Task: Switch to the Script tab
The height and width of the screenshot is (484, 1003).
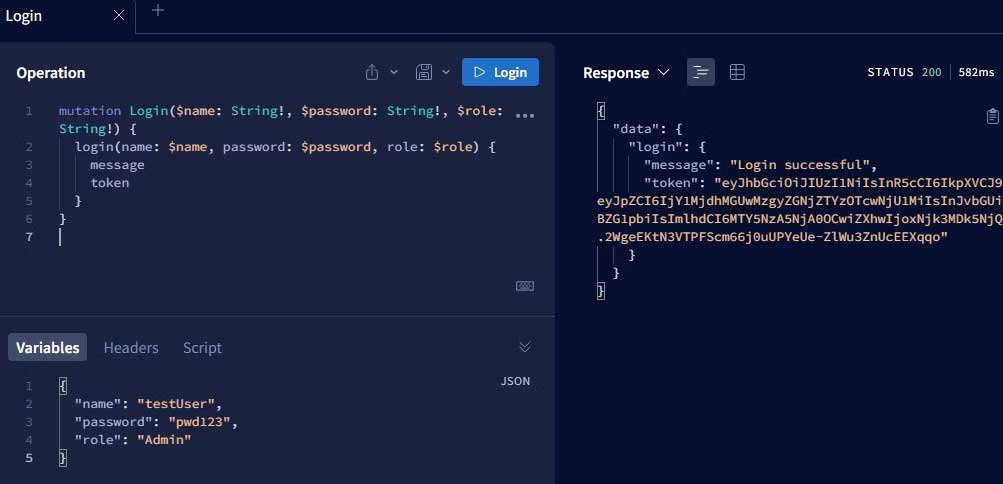Action: [x=202, y=348]
